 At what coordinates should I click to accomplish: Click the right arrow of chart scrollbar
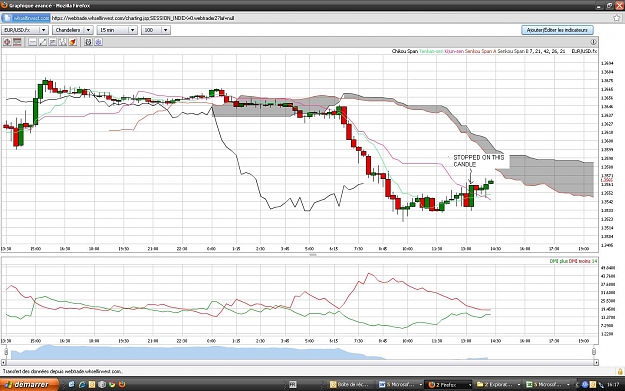[596, 362]
